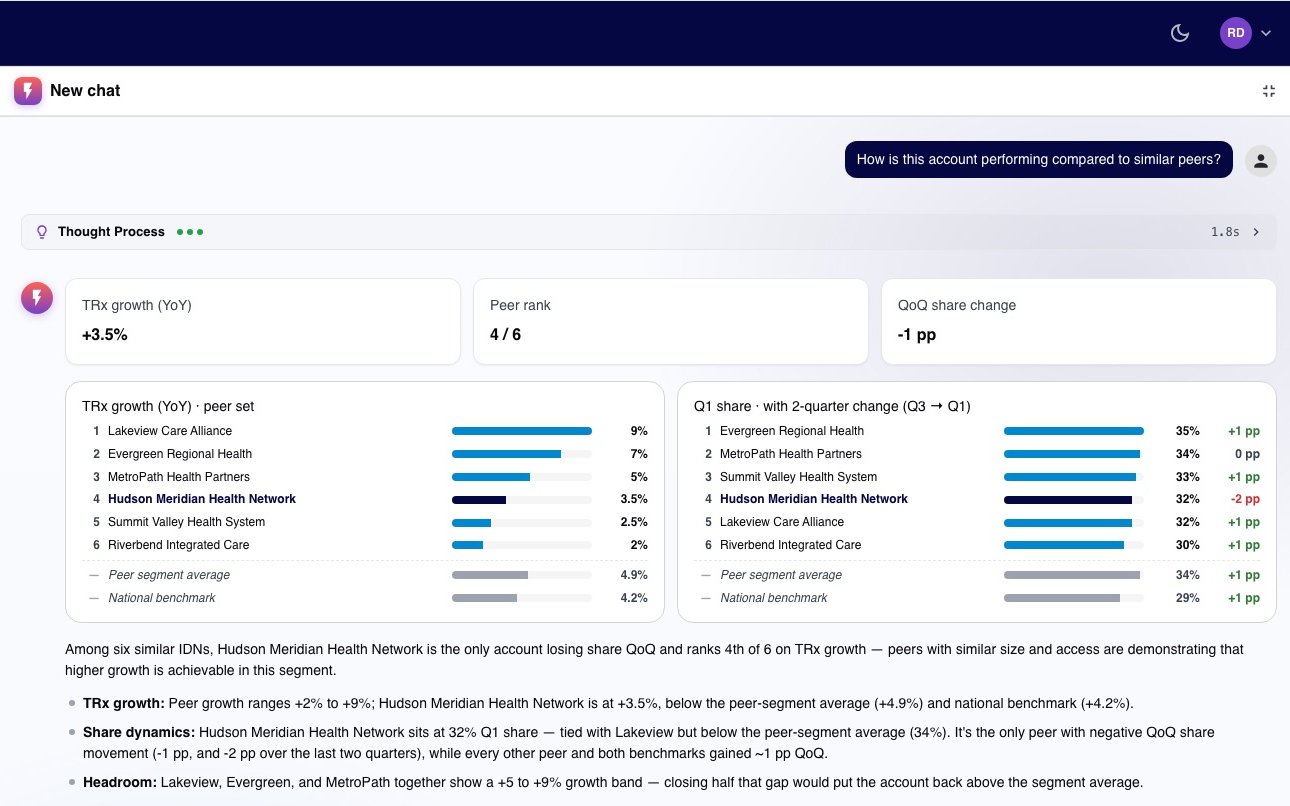
Task: Click the 29% National benchmark share value
Action: point(1188,598)
